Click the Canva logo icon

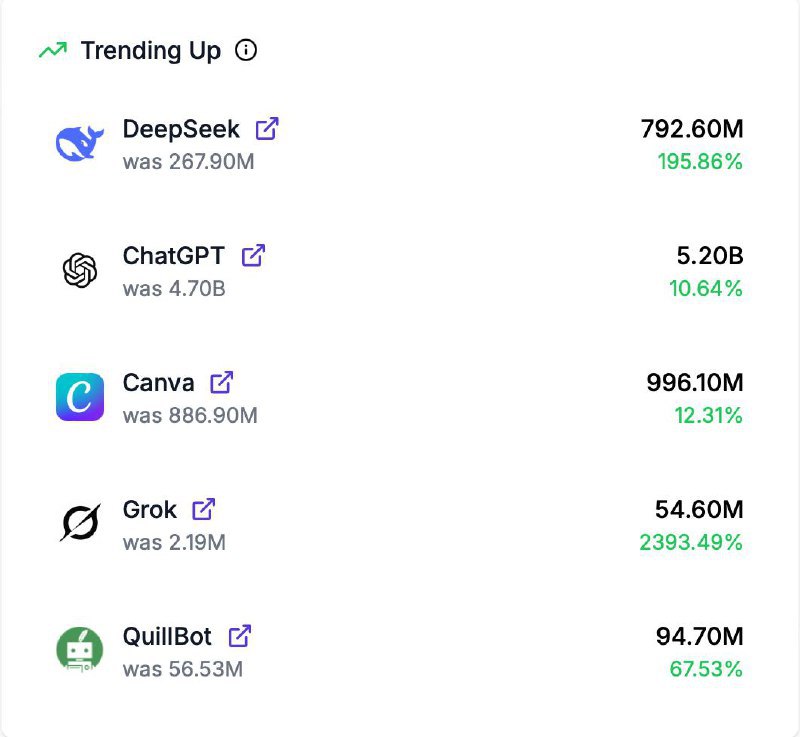(x=80, y=397)
